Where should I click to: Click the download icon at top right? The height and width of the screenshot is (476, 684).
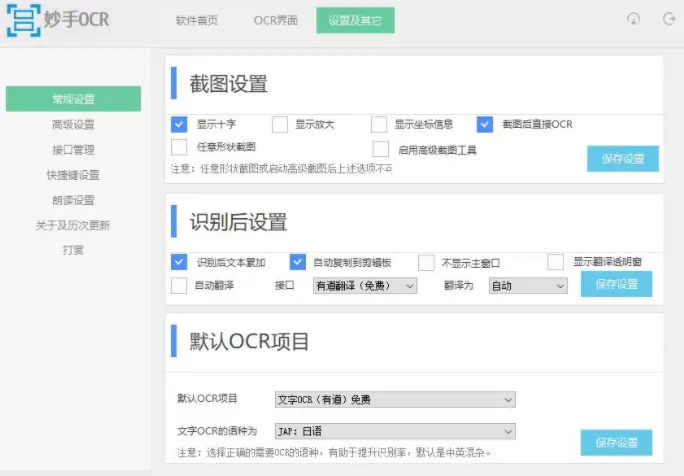tap(633, 19)
